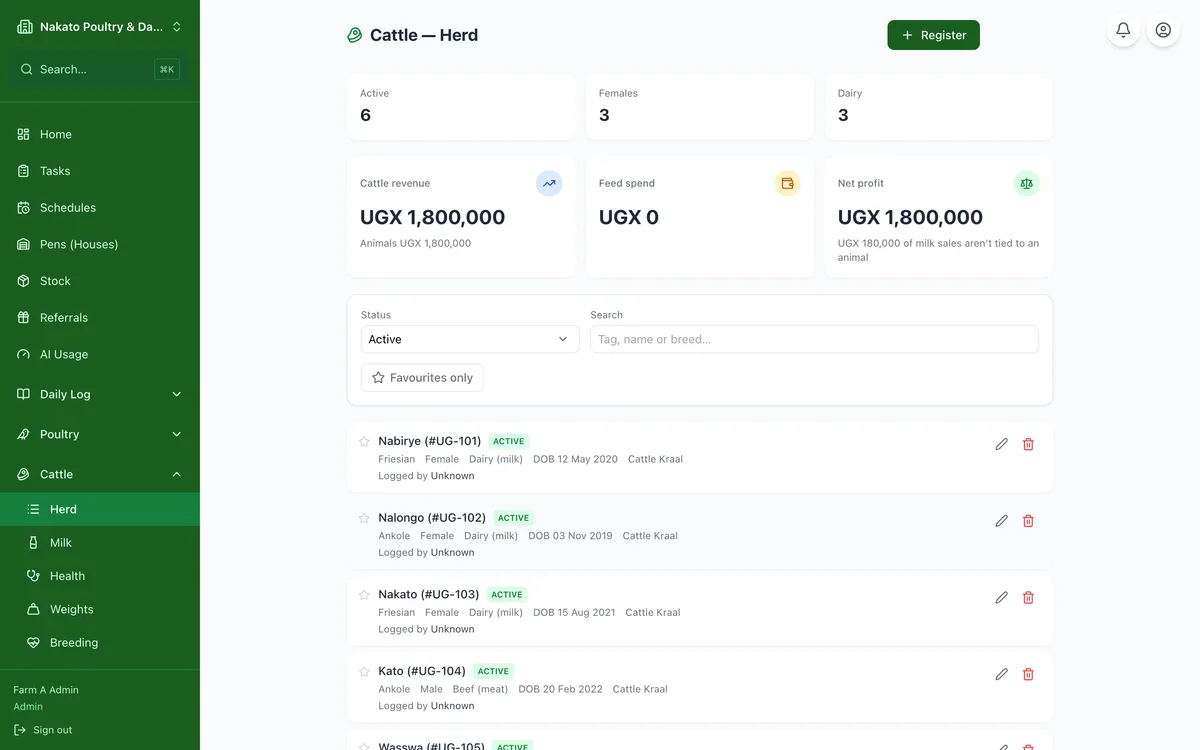This screenshot has height=750, width=1200.
Task: Click the AI Usage gauge icon
Action: [x=24, y=354]
